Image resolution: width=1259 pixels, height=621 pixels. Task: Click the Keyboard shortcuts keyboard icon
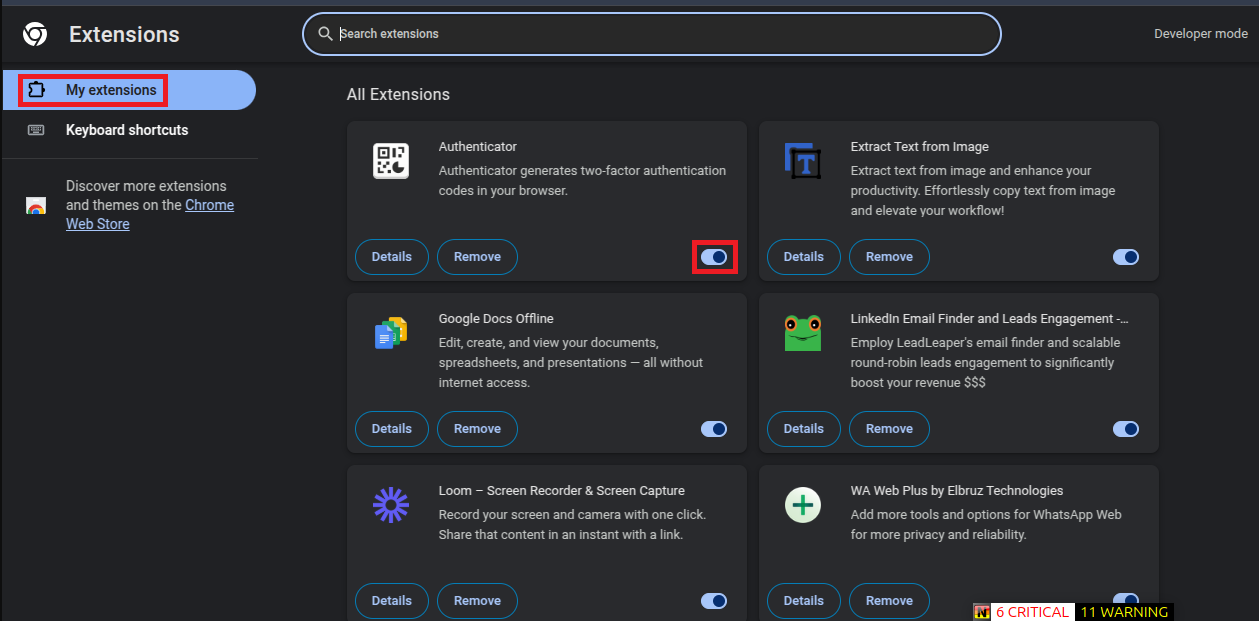click(x=36, y=130)
